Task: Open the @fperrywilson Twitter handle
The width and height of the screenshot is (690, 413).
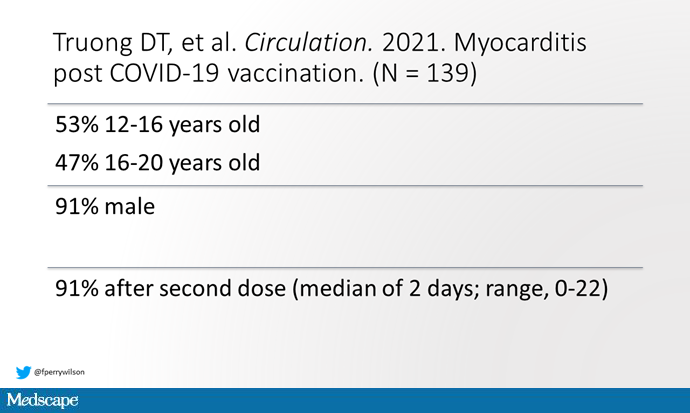Action: click(59, 372)
